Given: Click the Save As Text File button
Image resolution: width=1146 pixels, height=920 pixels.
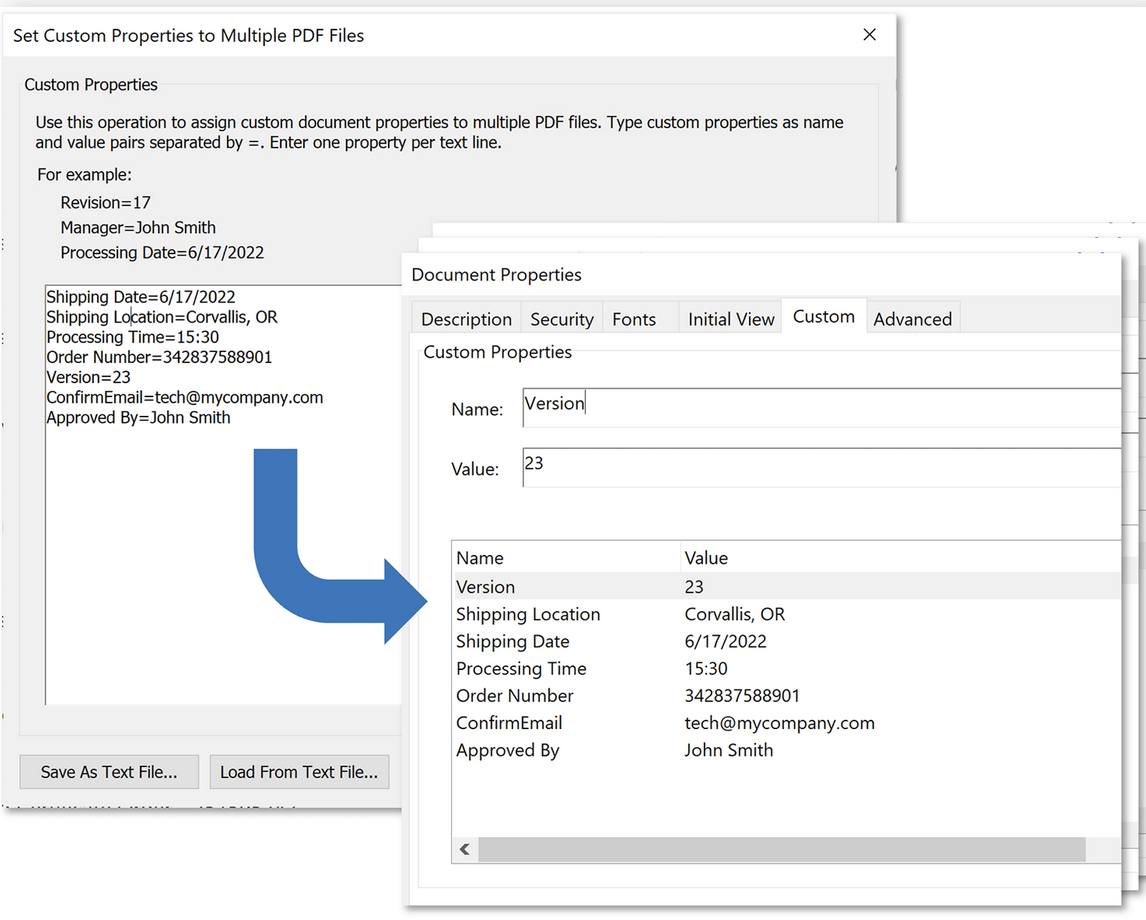Looking at the screenshot, I should (109, 772).
